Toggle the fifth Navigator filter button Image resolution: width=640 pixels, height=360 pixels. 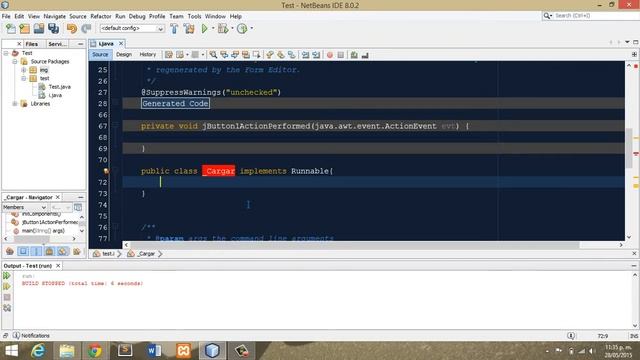[63, 251]
